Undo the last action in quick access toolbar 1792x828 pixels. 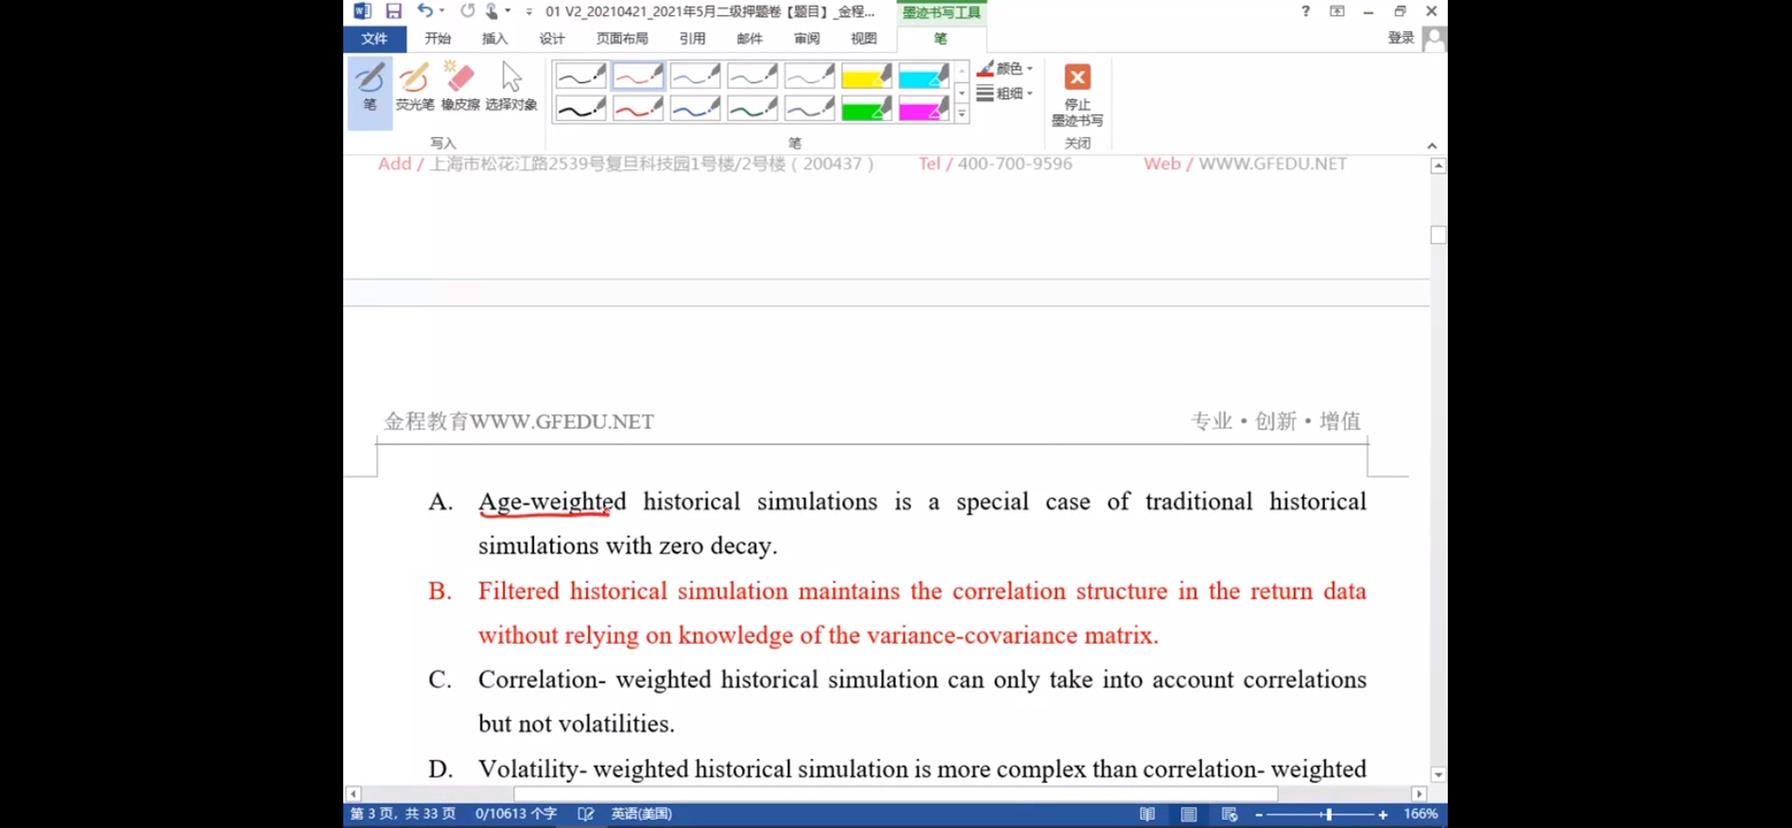(425, 11)
